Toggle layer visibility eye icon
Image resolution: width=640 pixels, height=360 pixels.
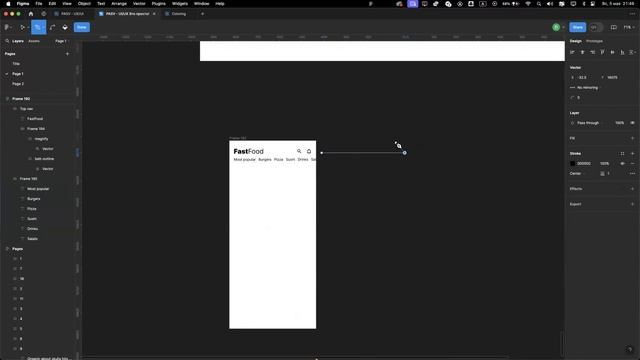pos(632,123)
